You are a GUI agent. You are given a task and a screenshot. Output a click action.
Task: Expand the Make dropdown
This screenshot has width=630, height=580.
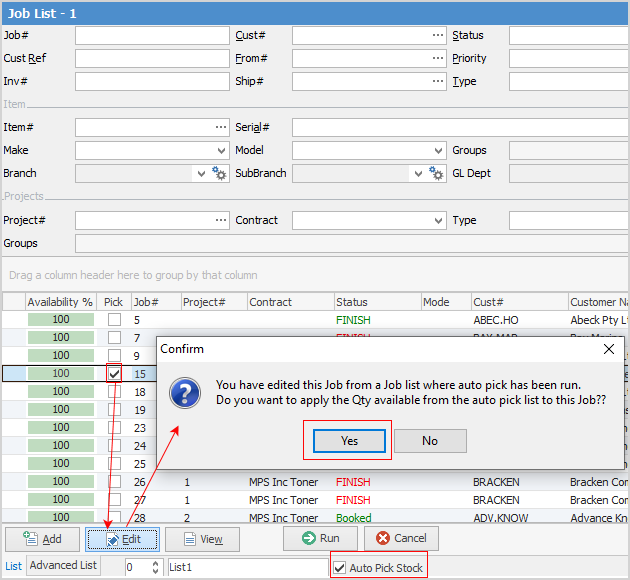pos(221,151)
